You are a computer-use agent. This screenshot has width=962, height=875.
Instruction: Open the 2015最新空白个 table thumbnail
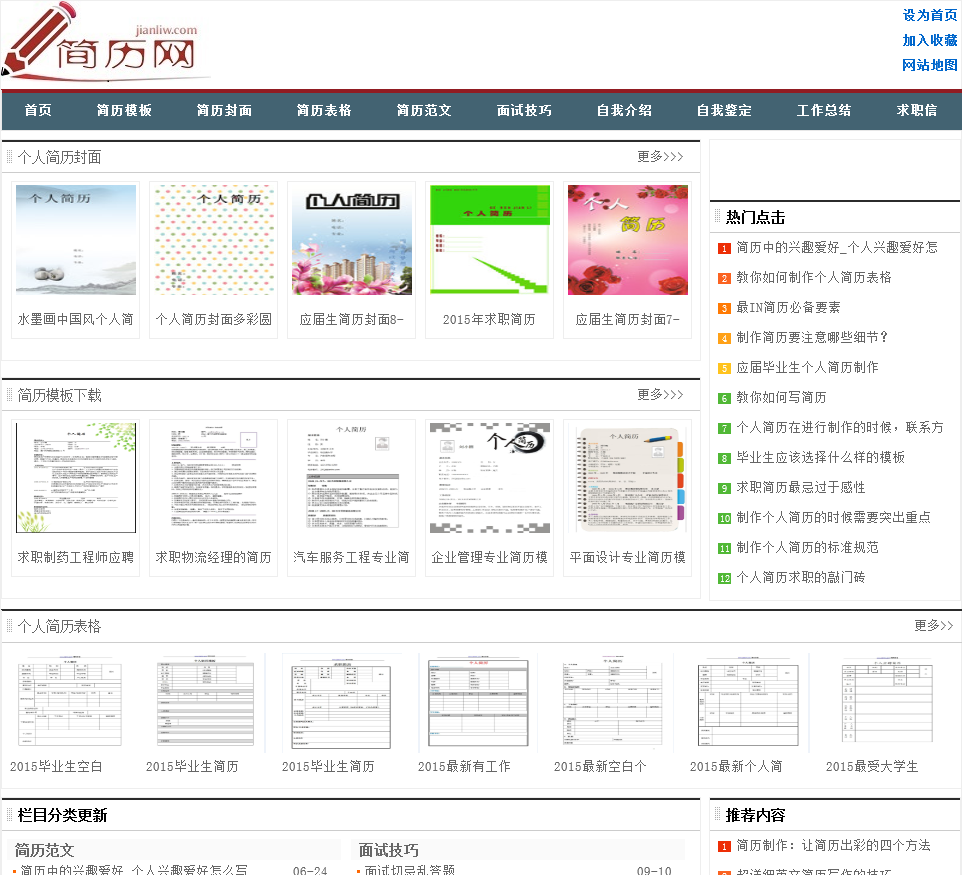point(614,702)
